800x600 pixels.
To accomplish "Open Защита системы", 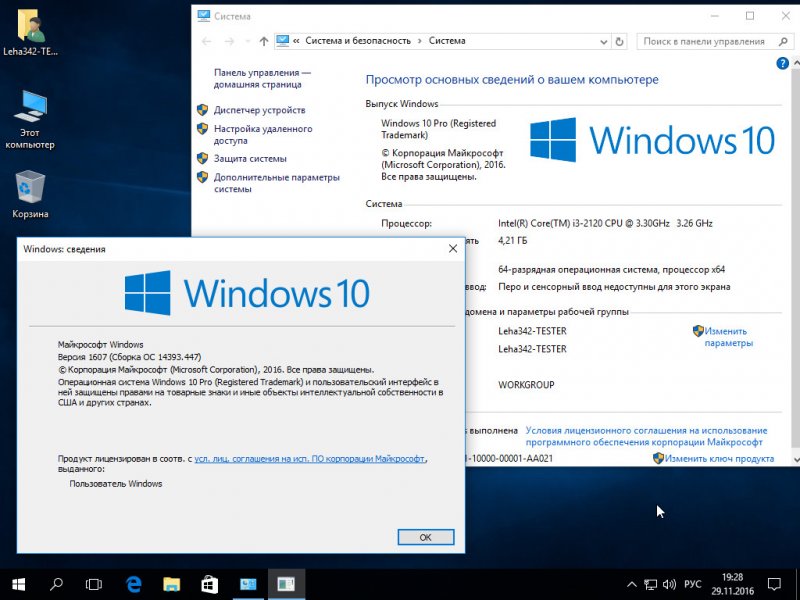I will 250,159.
